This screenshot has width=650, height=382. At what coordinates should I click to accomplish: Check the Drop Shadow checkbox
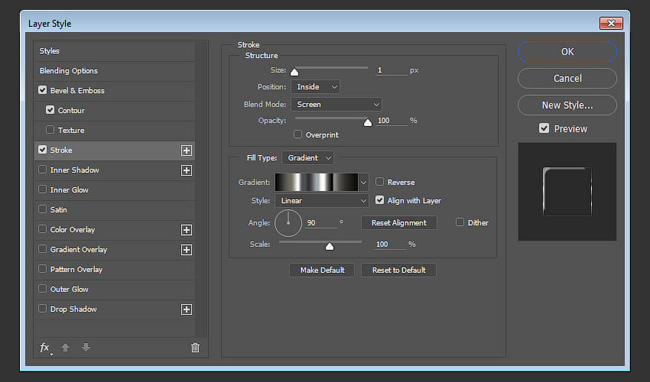click(x=42, y=309)
